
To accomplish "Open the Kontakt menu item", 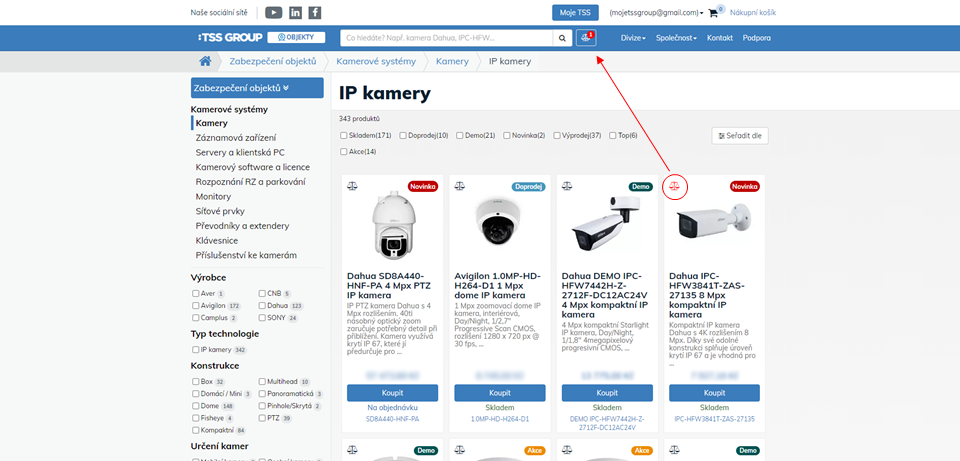I will coord(719,38).
